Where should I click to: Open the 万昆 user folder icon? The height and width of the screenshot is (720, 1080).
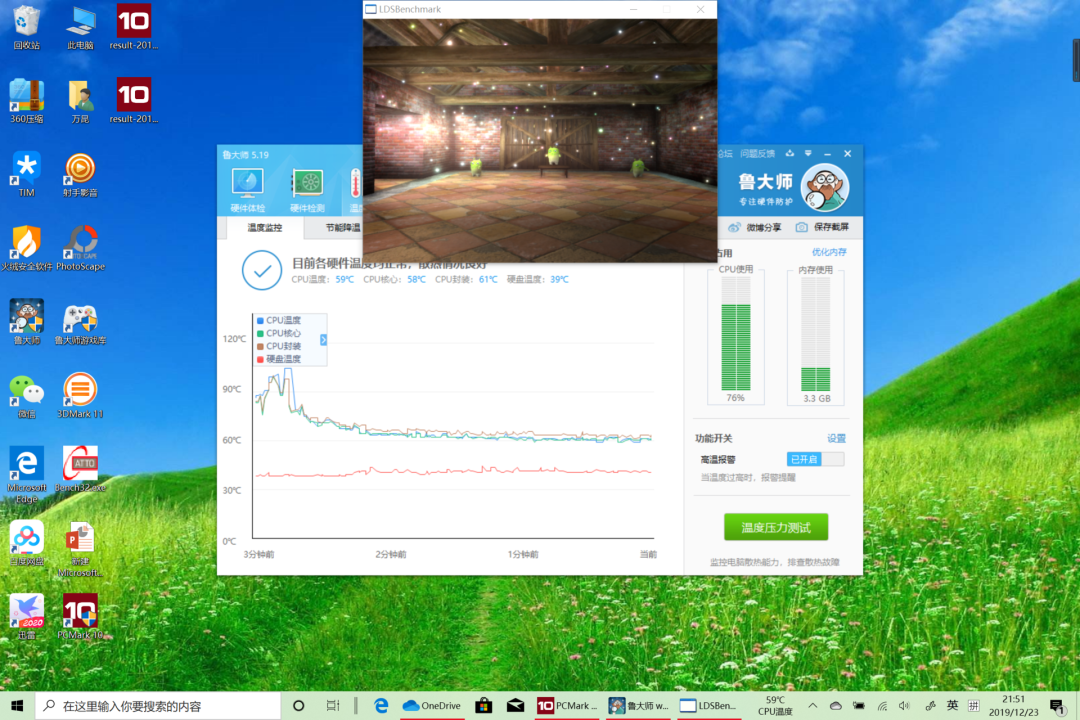click(x=81, y=101)
